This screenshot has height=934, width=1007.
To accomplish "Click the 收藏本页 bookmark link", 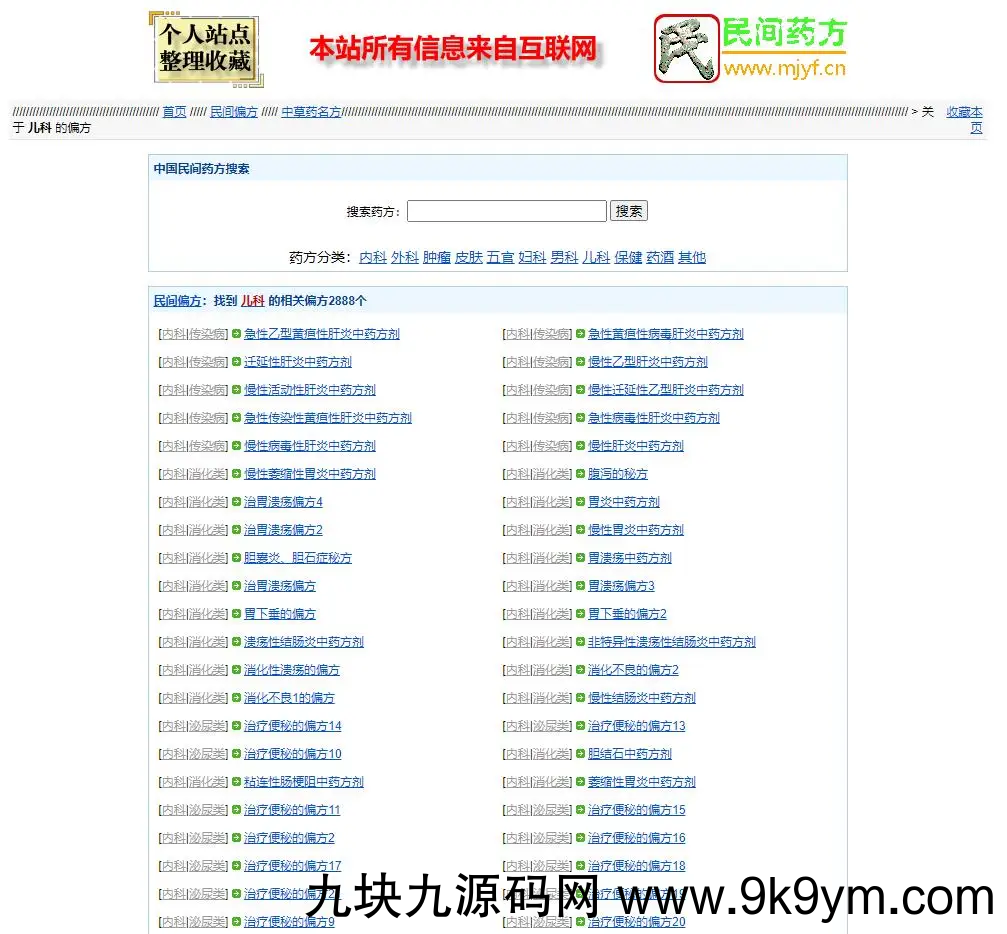I will click(965, 119).
